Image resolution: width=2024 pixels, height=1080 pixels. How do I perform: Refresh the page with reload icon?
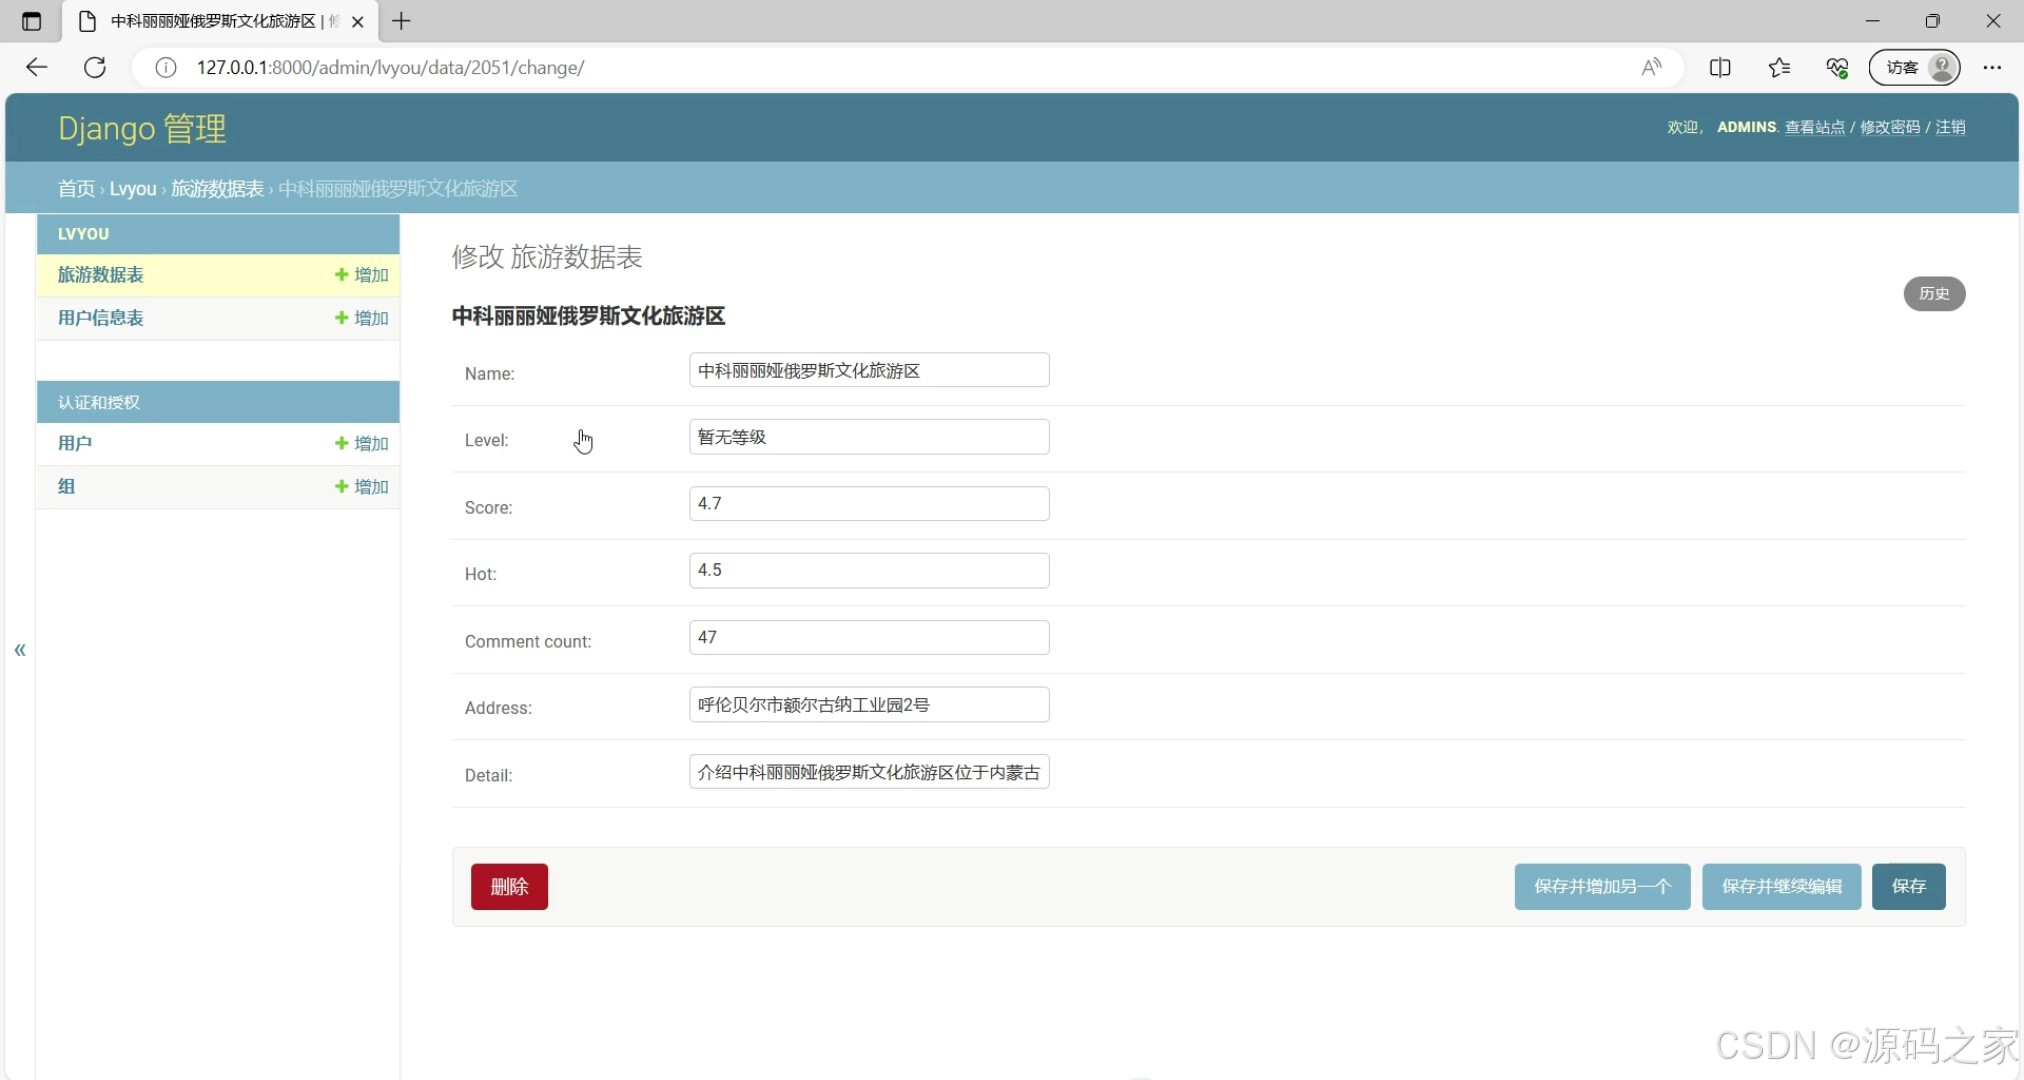point(95,67)
